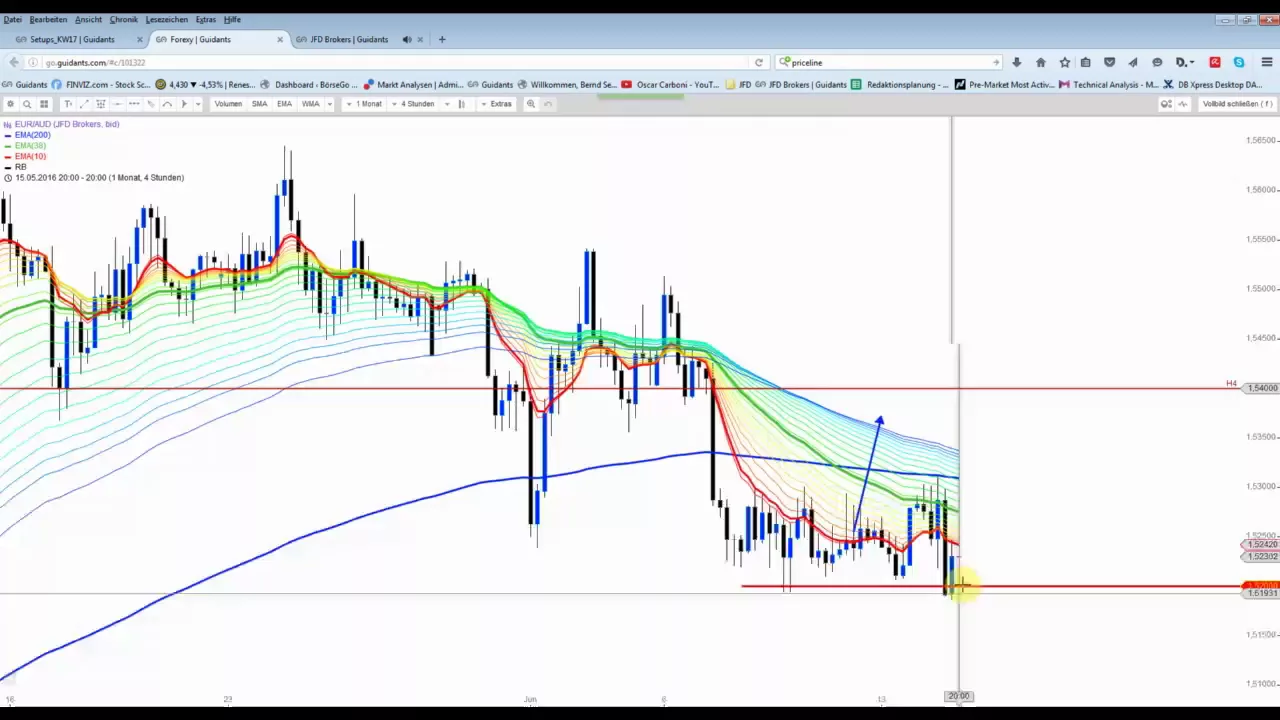Screen dimensions: 1280x720
Task: Open the Hilfe menu
Action: pyautogui.click(x=232, y=19)
